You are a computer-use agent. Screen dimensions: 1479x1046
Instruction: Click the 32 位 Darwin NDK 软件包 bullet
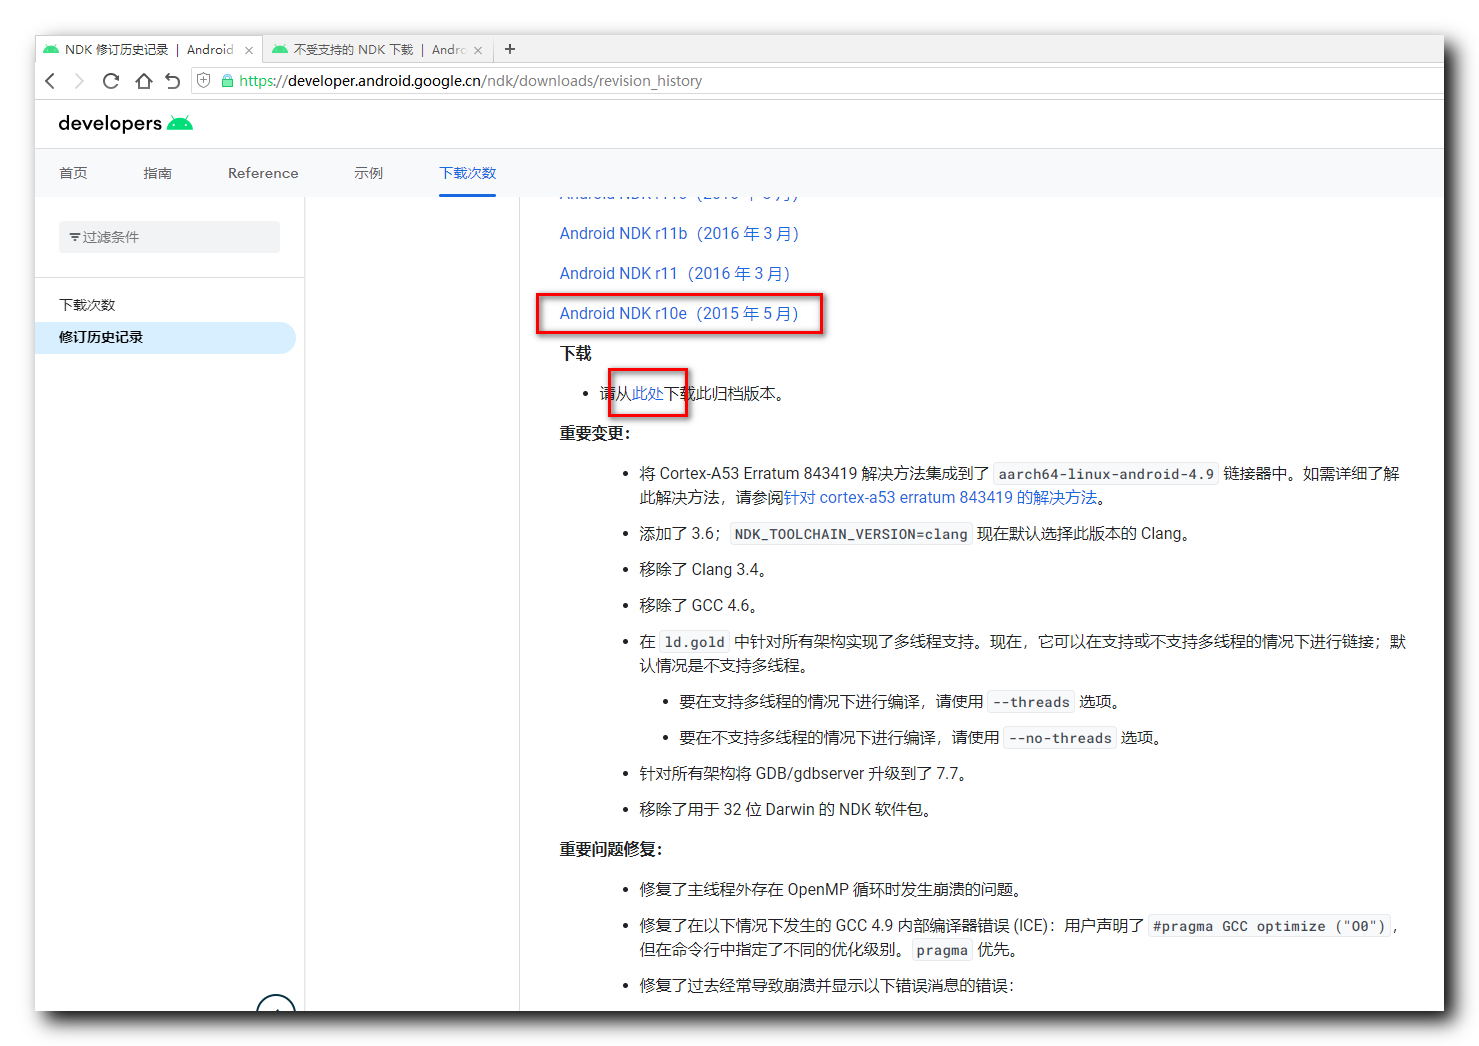click(788, 809)
